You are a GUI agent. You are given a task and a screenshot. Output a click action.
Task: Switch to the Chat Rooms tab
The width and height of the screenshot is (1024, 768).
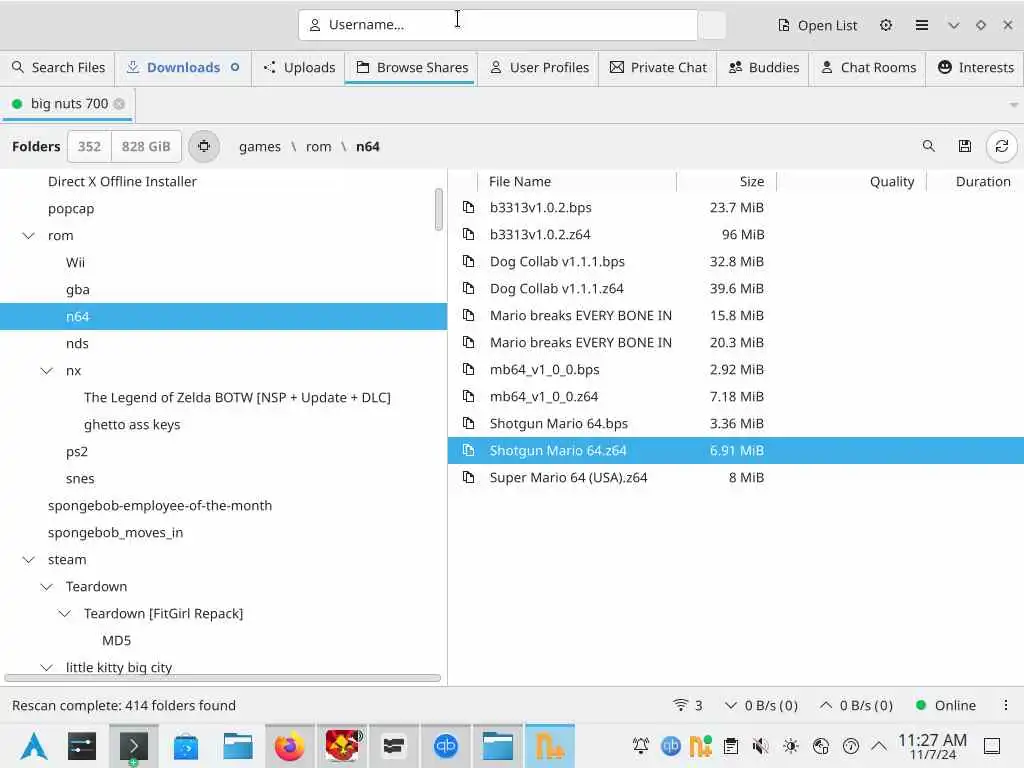point(868,67)
